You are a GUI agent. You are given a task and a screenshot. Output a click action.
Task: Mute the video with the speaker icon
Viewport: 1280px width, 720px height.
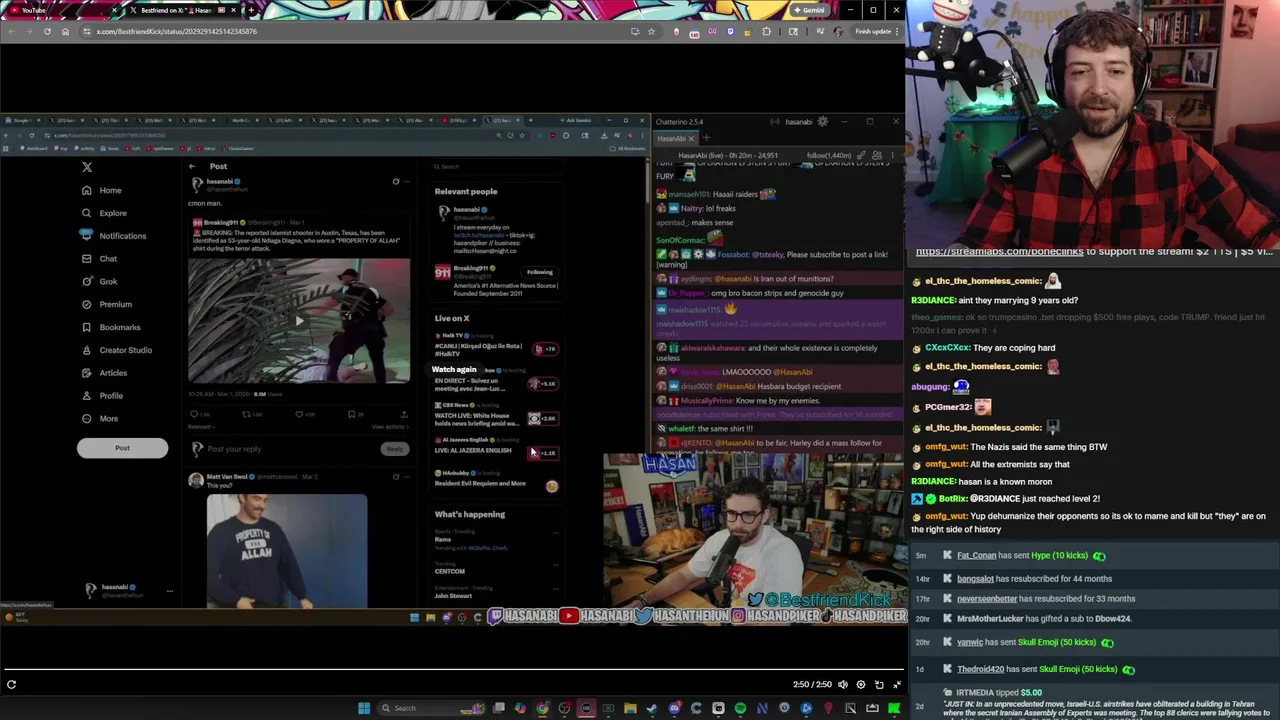pyautogui.click(x=842, y=685)
